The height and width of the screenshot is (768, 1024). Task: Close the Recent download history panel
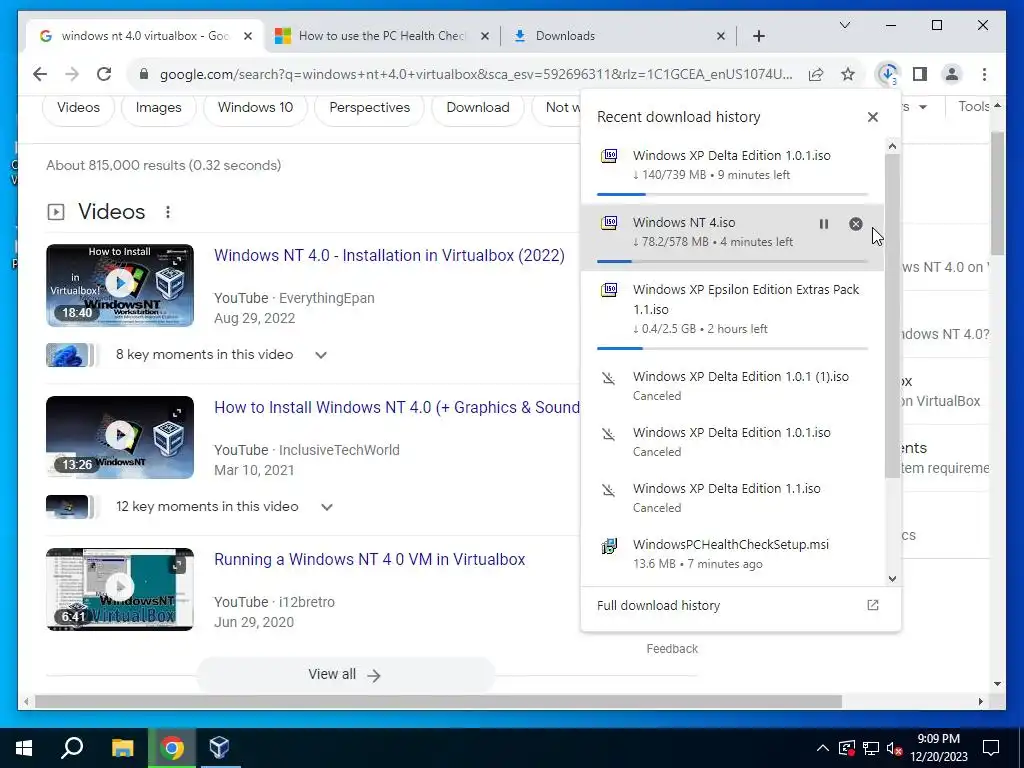pyautogui.click(x=872, y=117)
